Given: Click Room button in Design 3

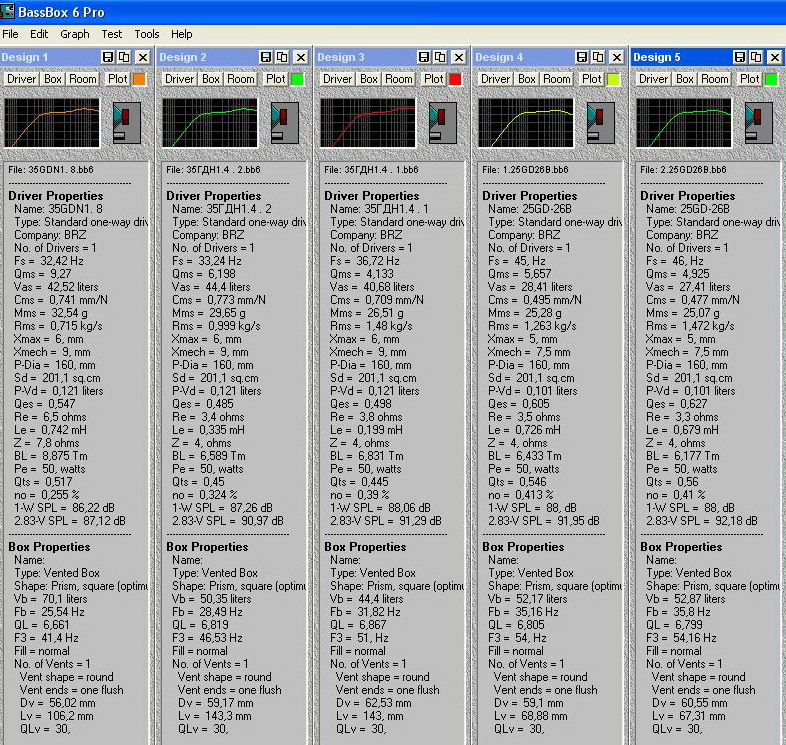Looking at the screenshot, I should point(399,79).
